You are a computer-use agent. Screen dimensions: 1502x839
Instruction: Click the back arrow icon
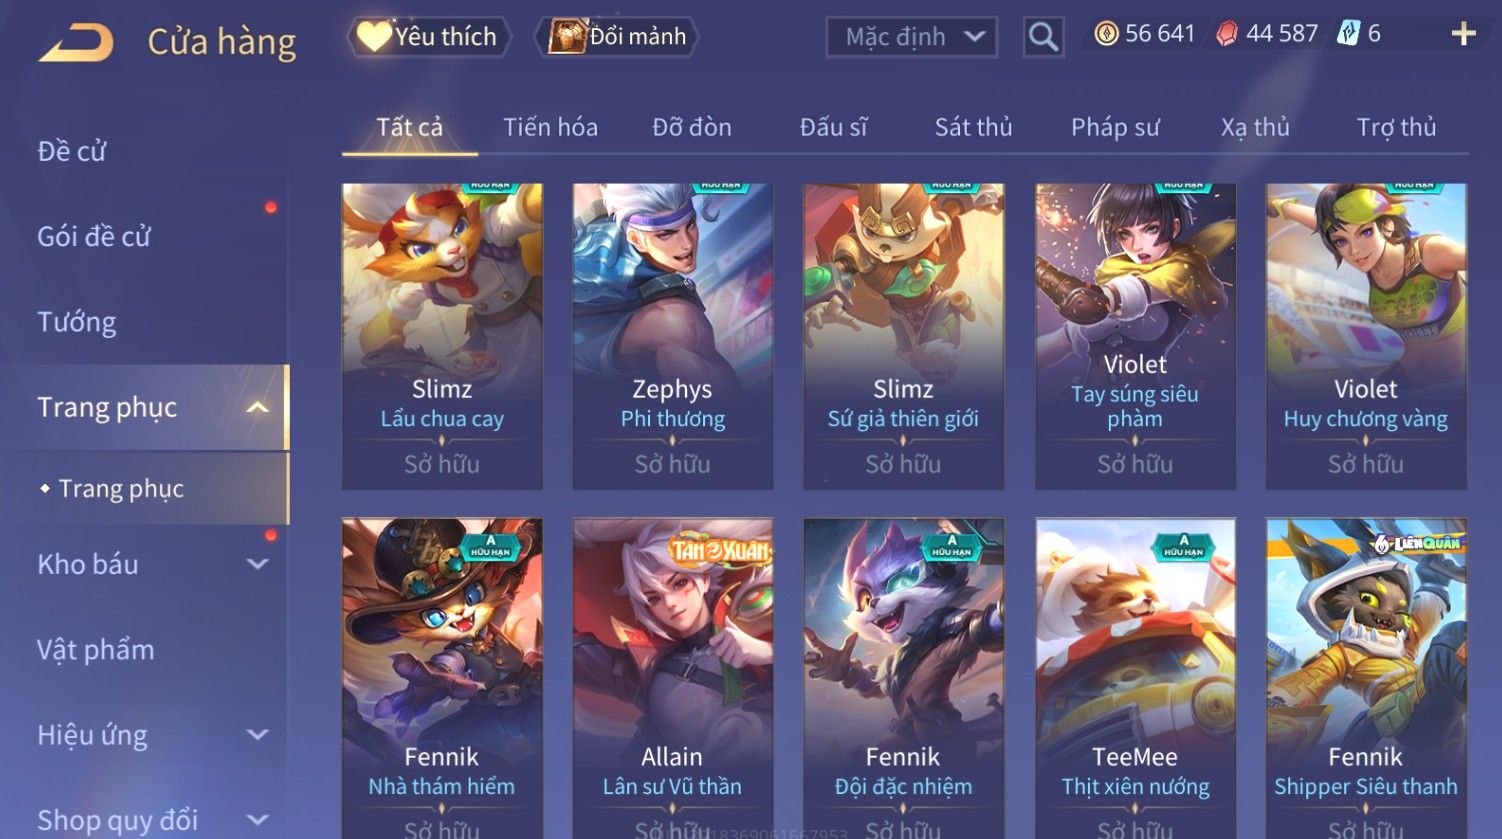[x=76, y=43]
